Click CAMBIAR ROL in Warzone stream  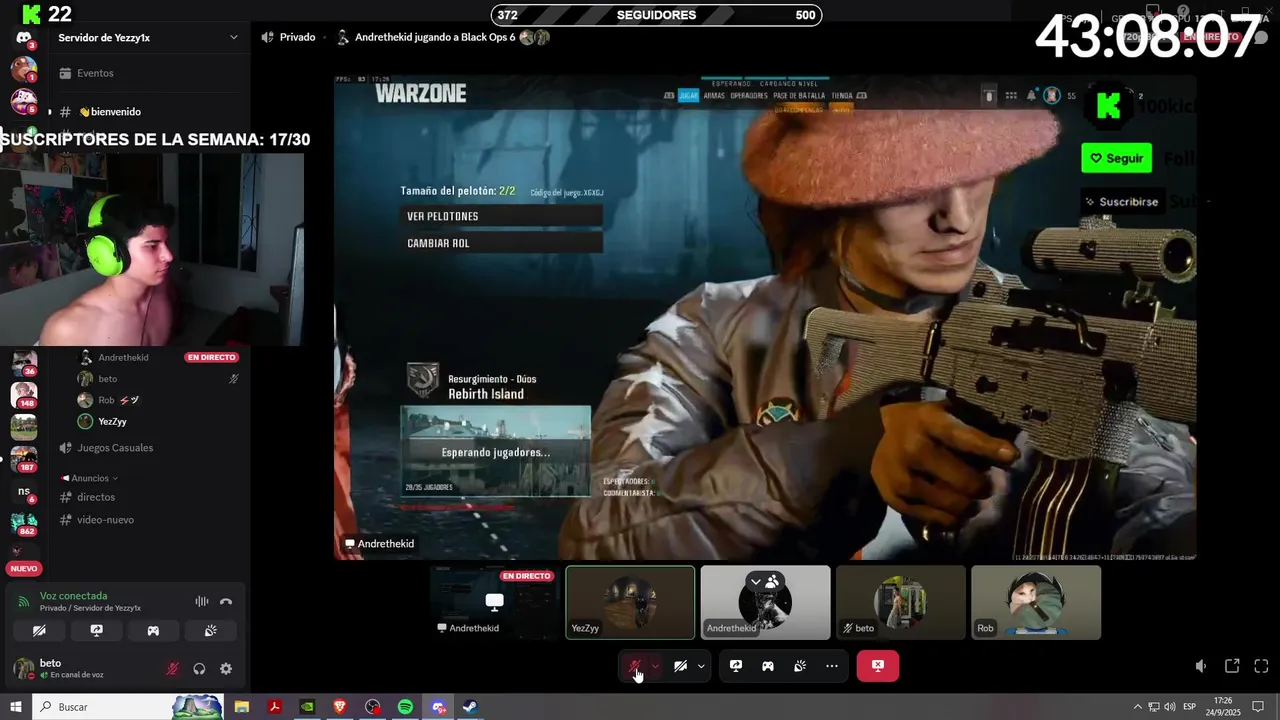tap(501, 243)
